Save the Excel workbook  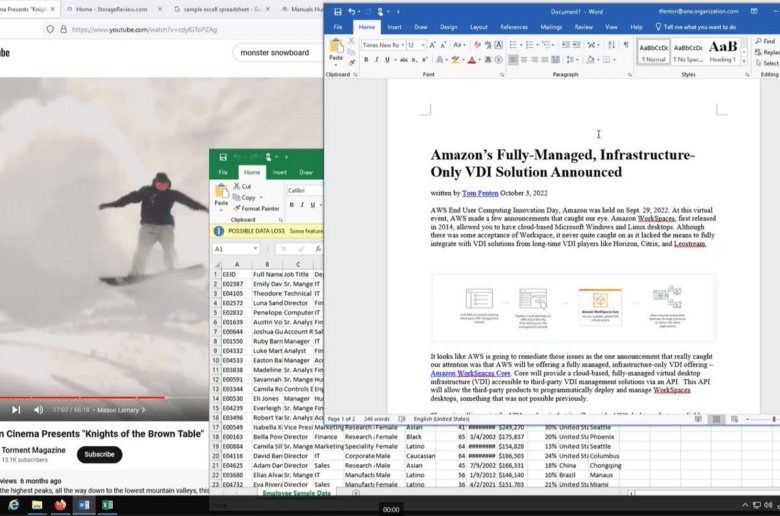(x=223, y=157)
